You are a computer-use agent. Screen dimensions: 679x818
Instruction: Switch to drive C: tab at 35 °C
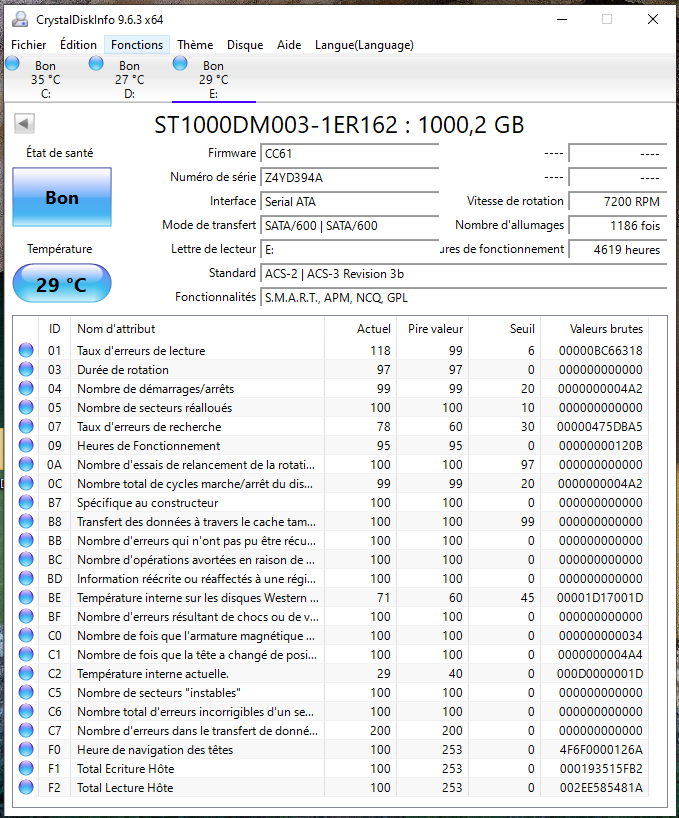pos(46,79)
